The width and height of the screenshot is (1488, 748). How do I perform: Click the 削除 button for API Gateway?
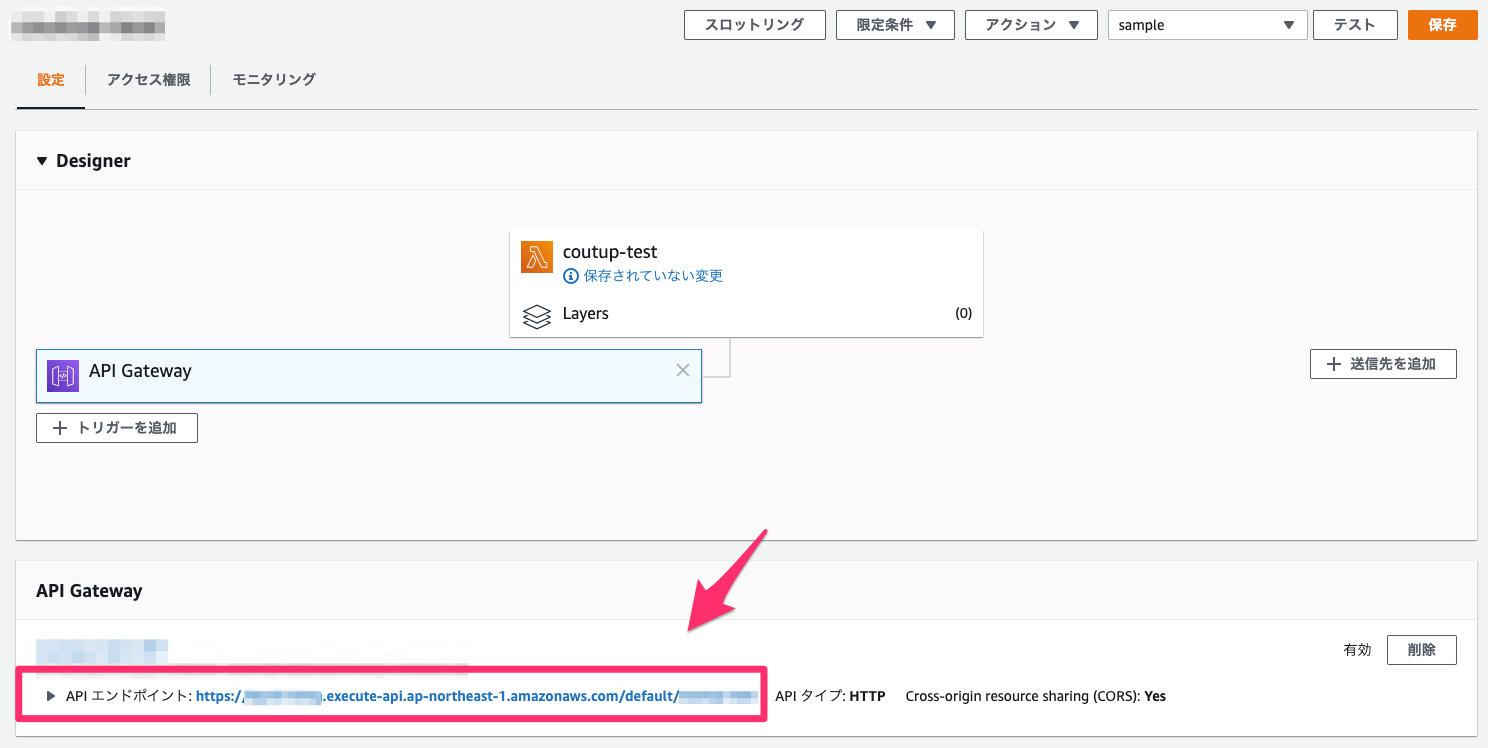click(1421, 649)
